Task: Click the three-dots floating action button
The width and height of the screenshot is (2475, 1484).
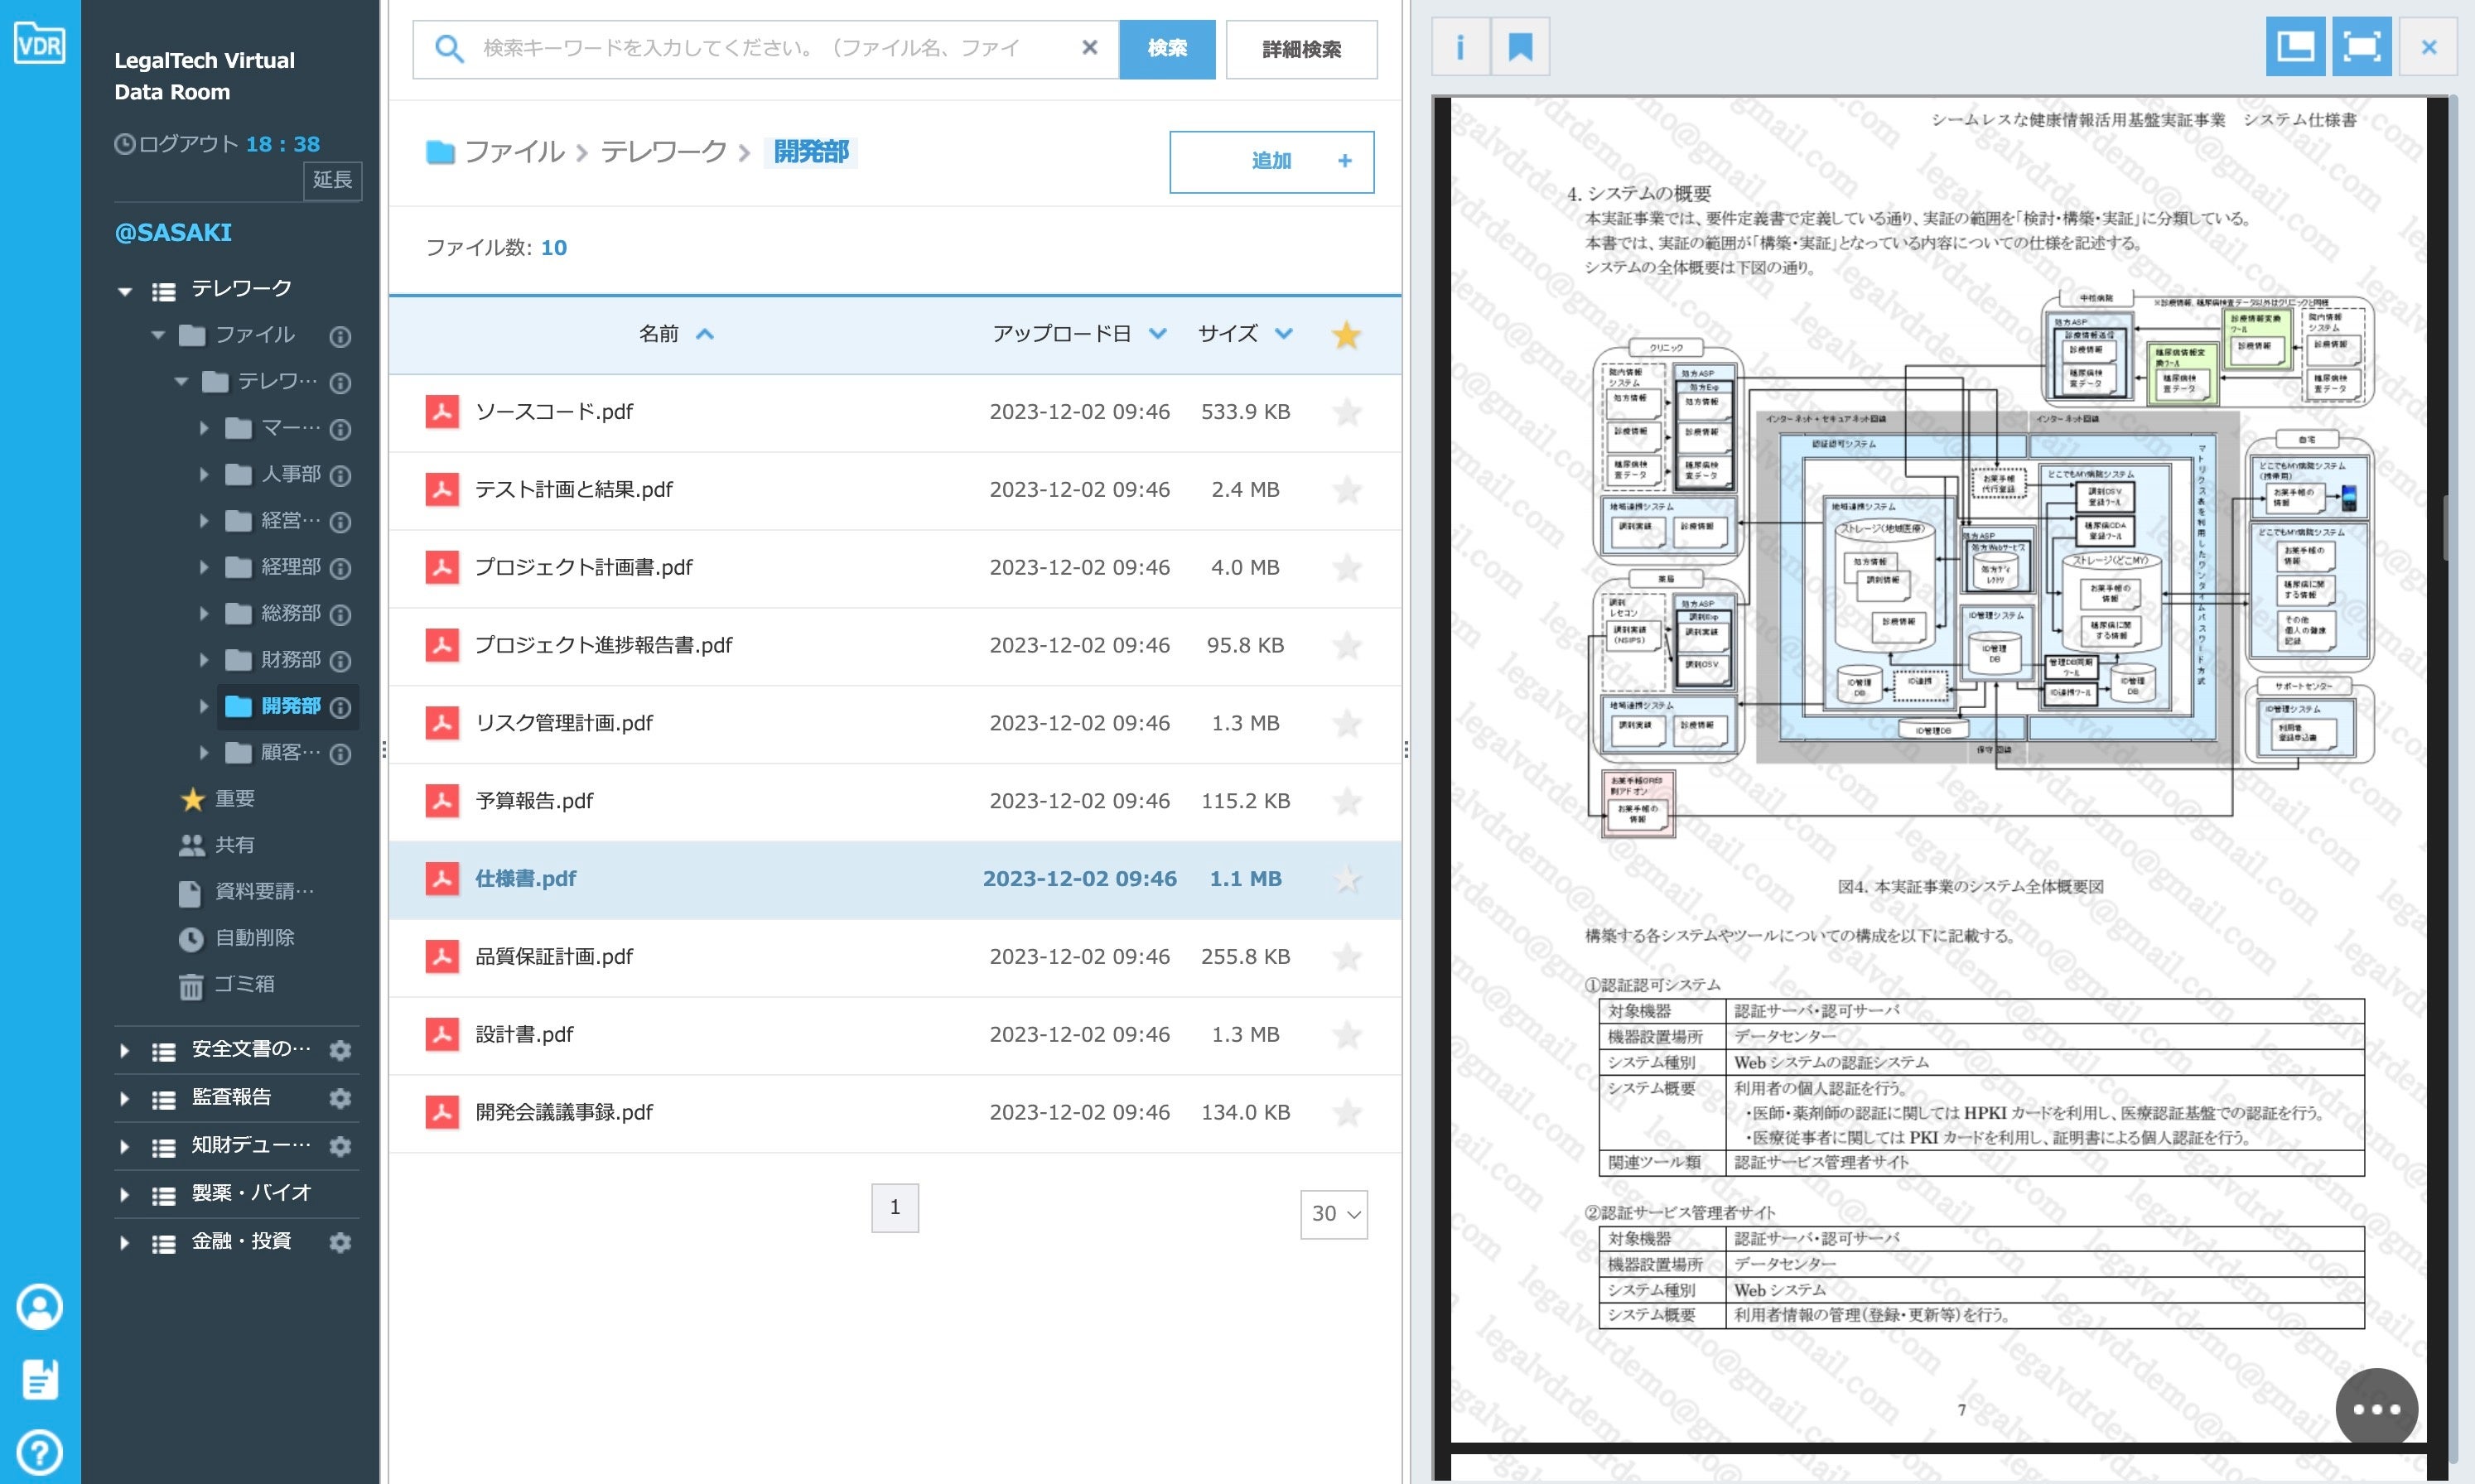Action: pos(2376,1409)
